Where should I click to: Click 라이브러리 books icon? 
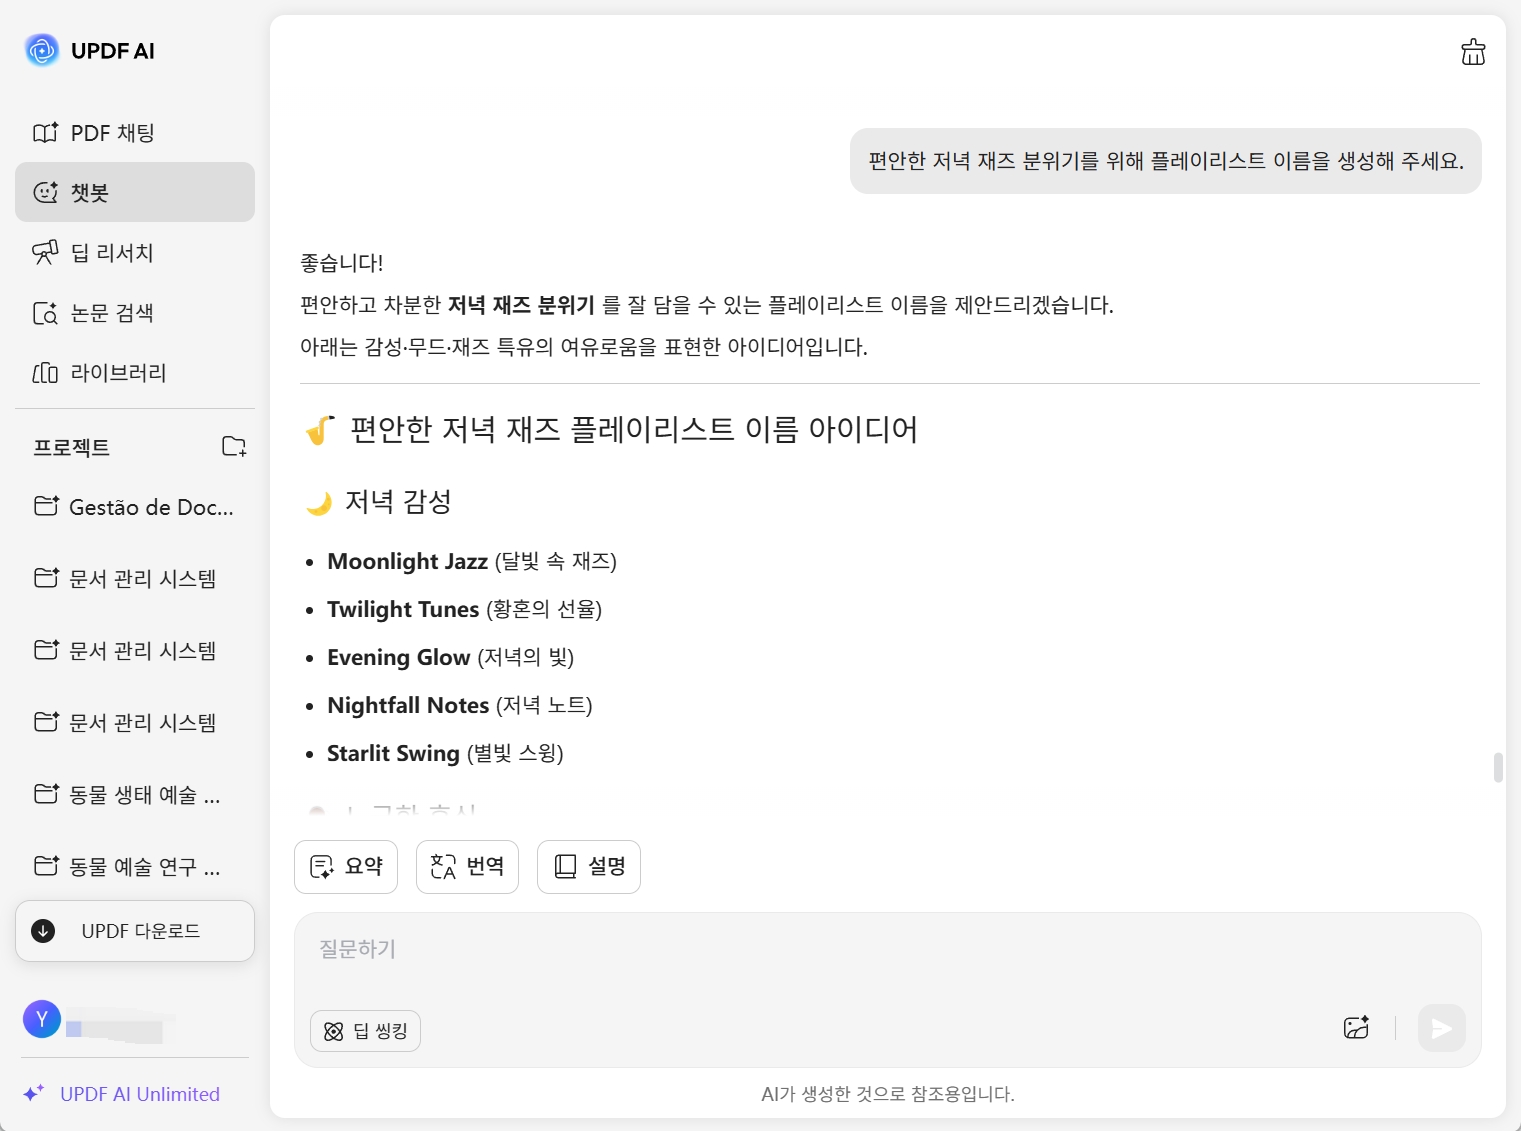pos(46,373)
